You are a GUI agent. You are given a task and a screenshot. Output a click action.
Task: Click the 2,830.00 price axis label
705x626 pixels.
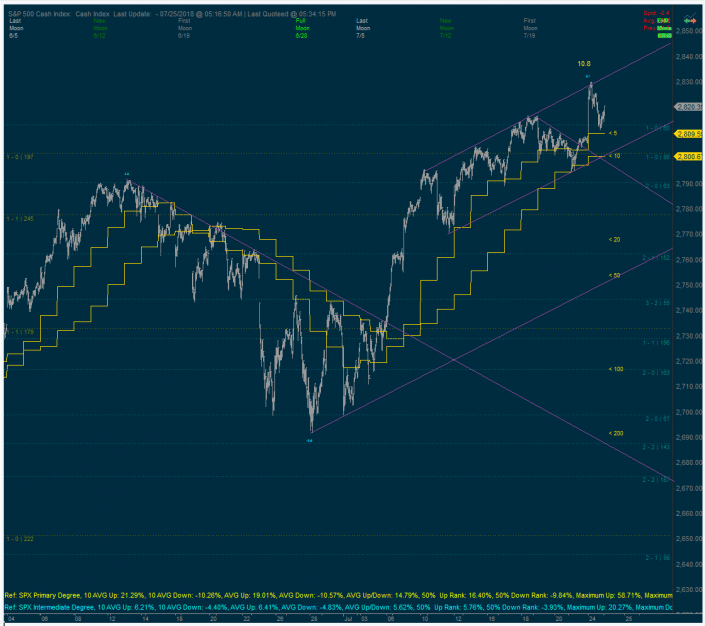pos(688,82)
